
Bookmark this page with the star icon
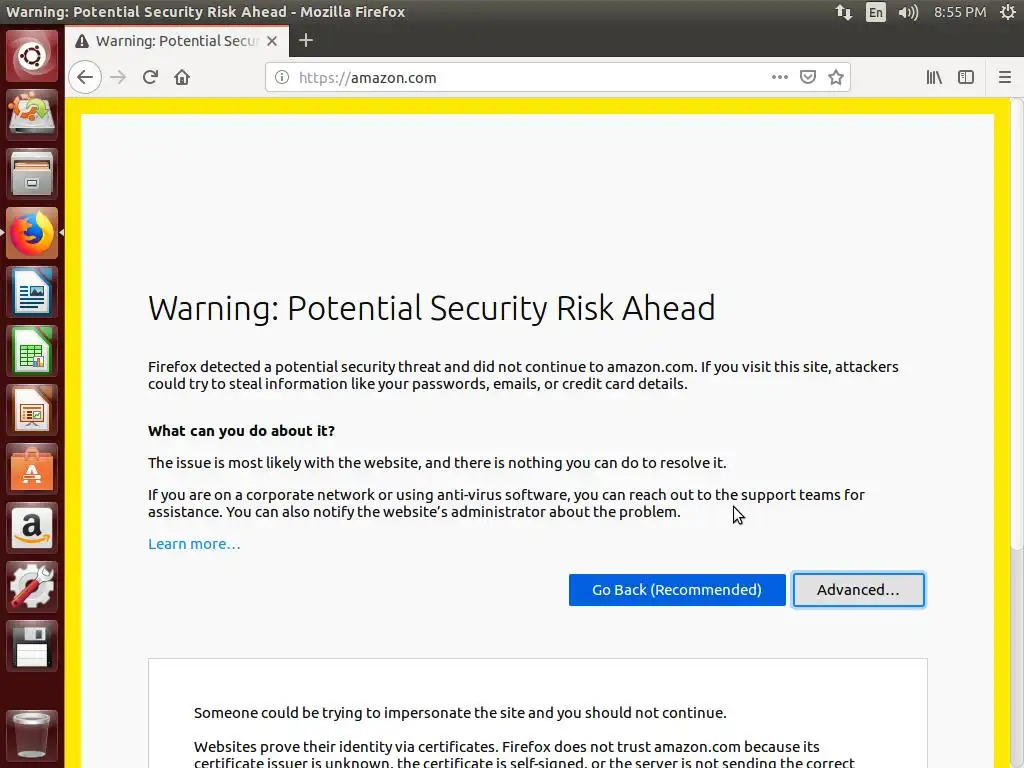836,77
